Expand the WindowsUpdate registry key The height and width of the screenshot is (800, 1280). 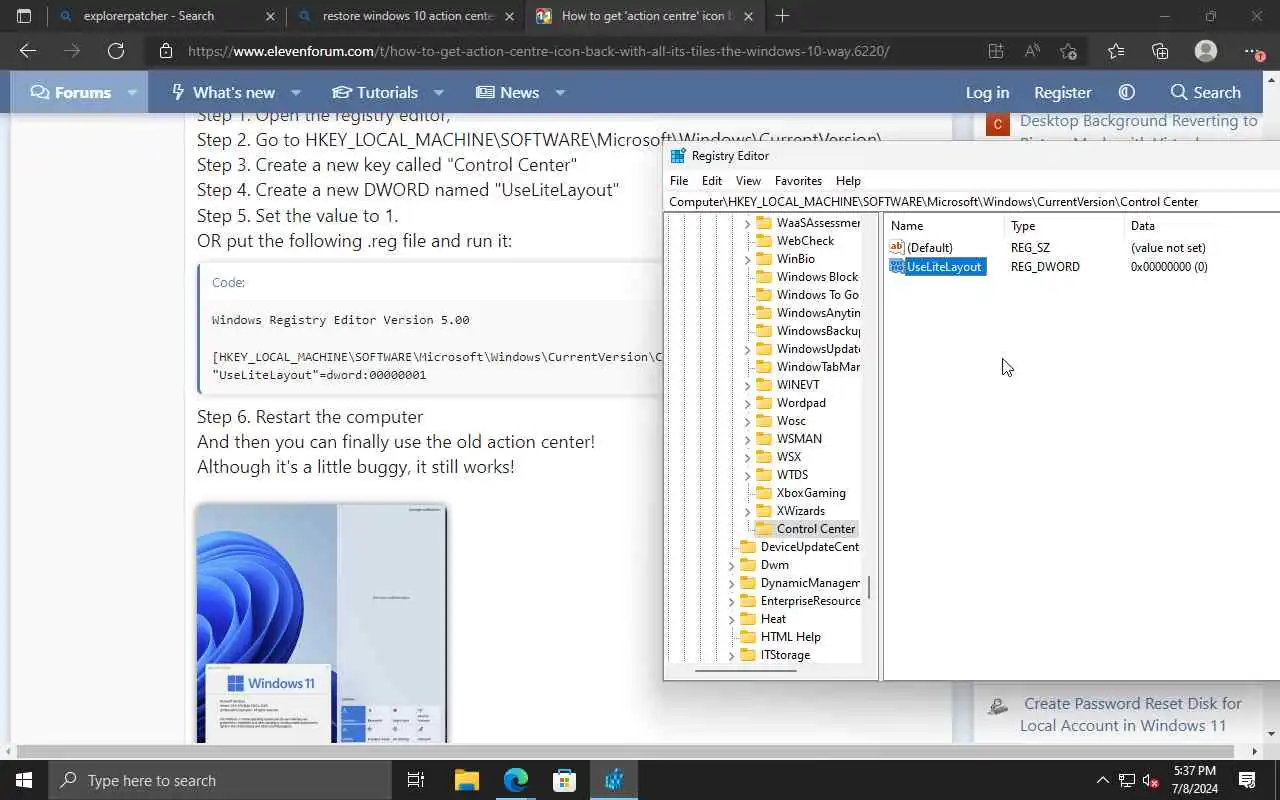click(747, 349)
